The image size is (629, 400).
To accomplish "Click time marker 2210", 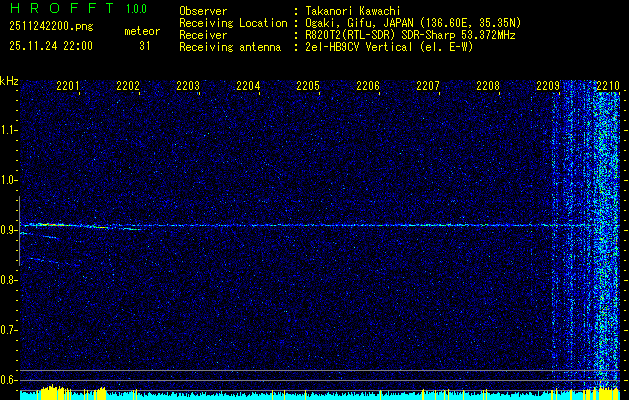I will pyautogui.click(x=608, y=85).
